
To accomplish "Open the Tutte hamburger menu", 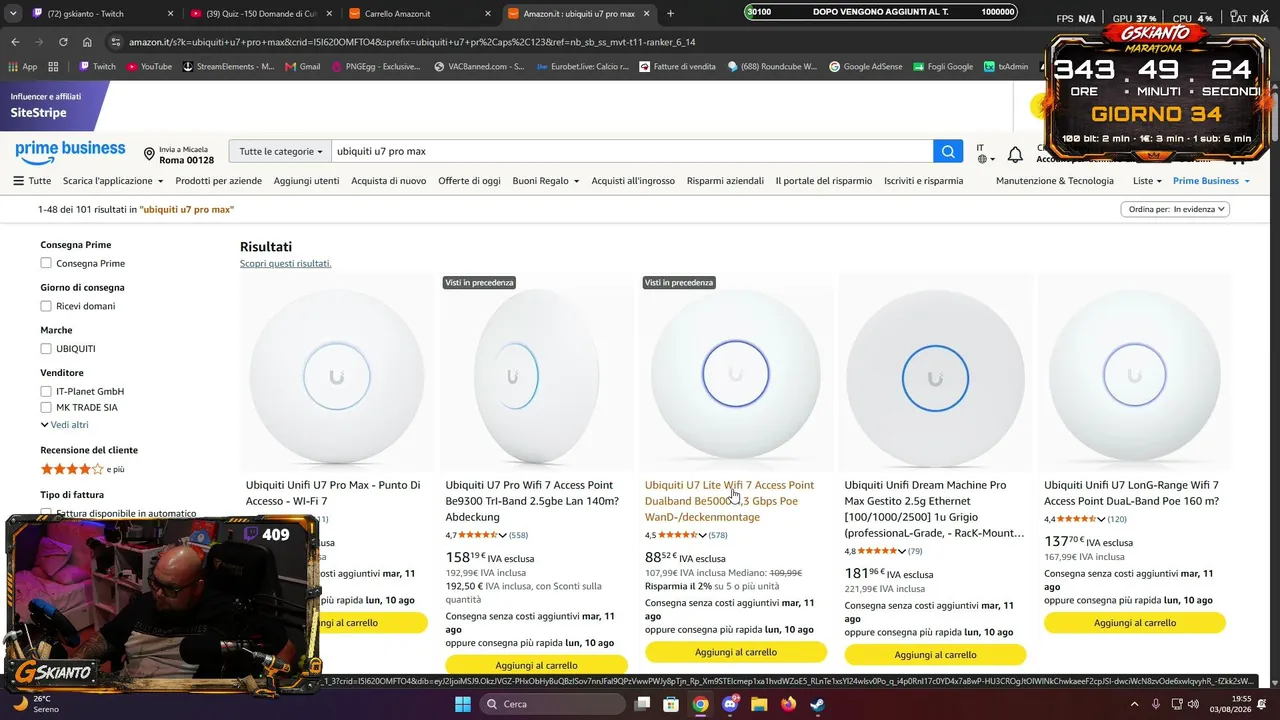I will coord(32,181).
